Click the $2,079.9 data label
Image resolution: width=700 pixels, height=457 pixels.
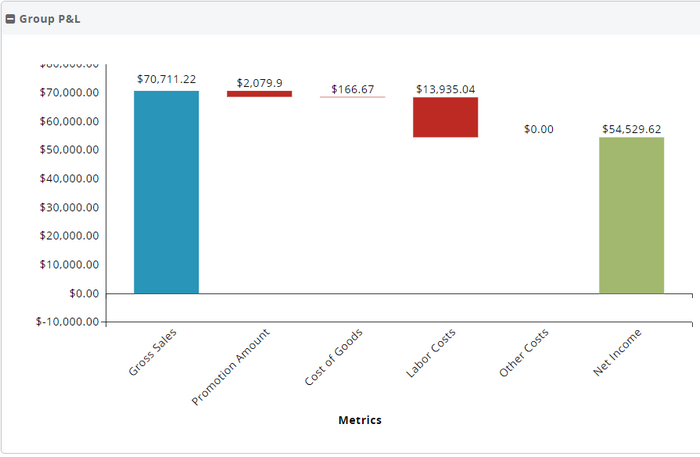259,82
